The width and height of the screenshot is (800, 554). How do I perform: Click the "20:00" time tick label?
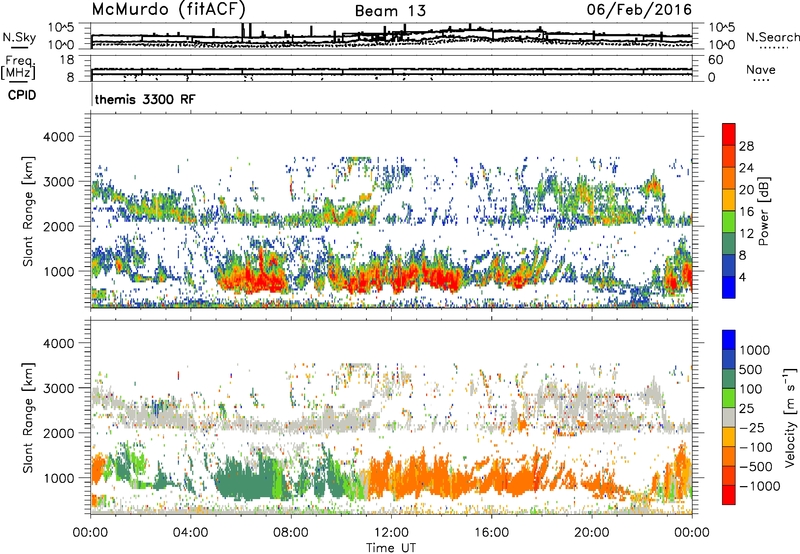[x=591, y=533]
